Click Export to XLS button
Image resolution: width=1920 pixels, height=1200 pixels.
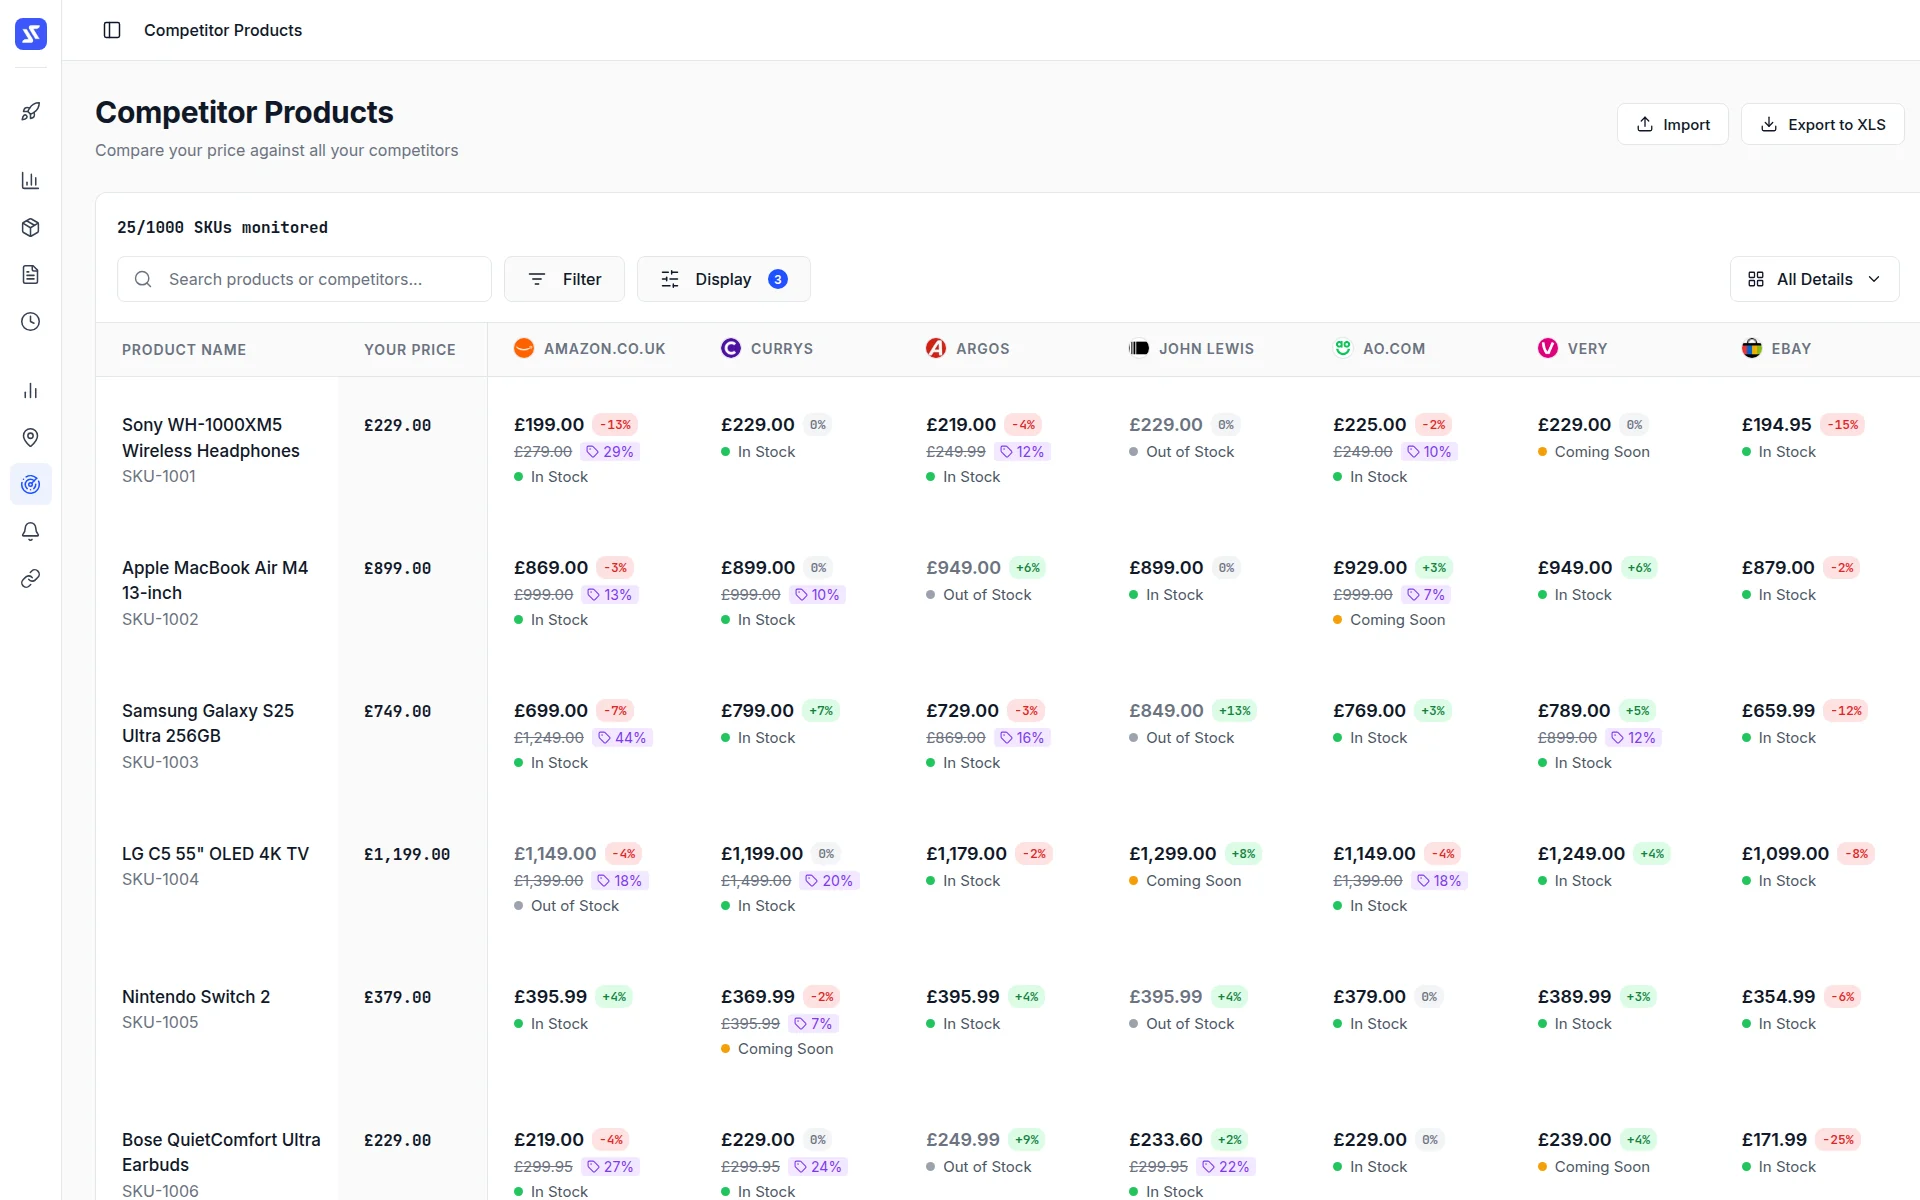[x=1822, y=124]
